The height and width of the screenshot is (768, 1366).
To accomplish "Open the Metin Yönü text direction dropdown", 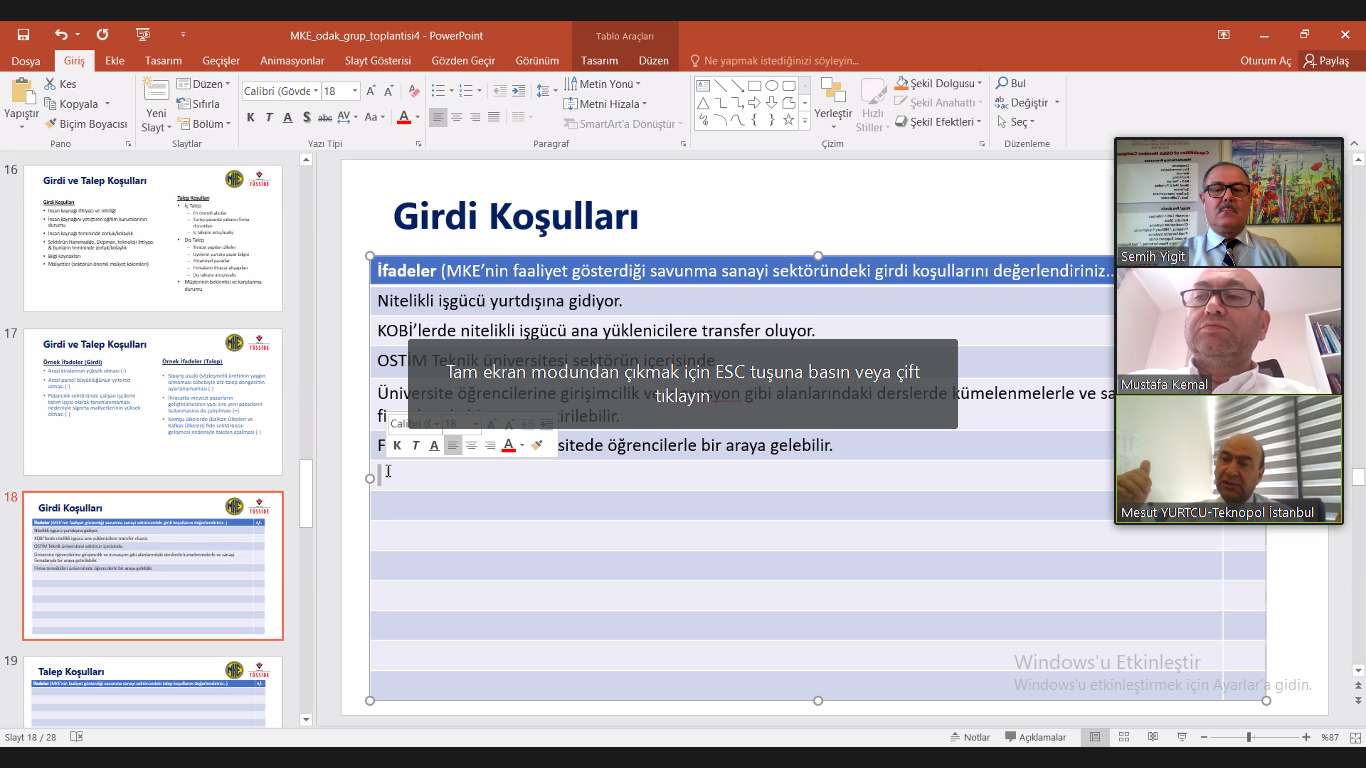I will [603, 84].
